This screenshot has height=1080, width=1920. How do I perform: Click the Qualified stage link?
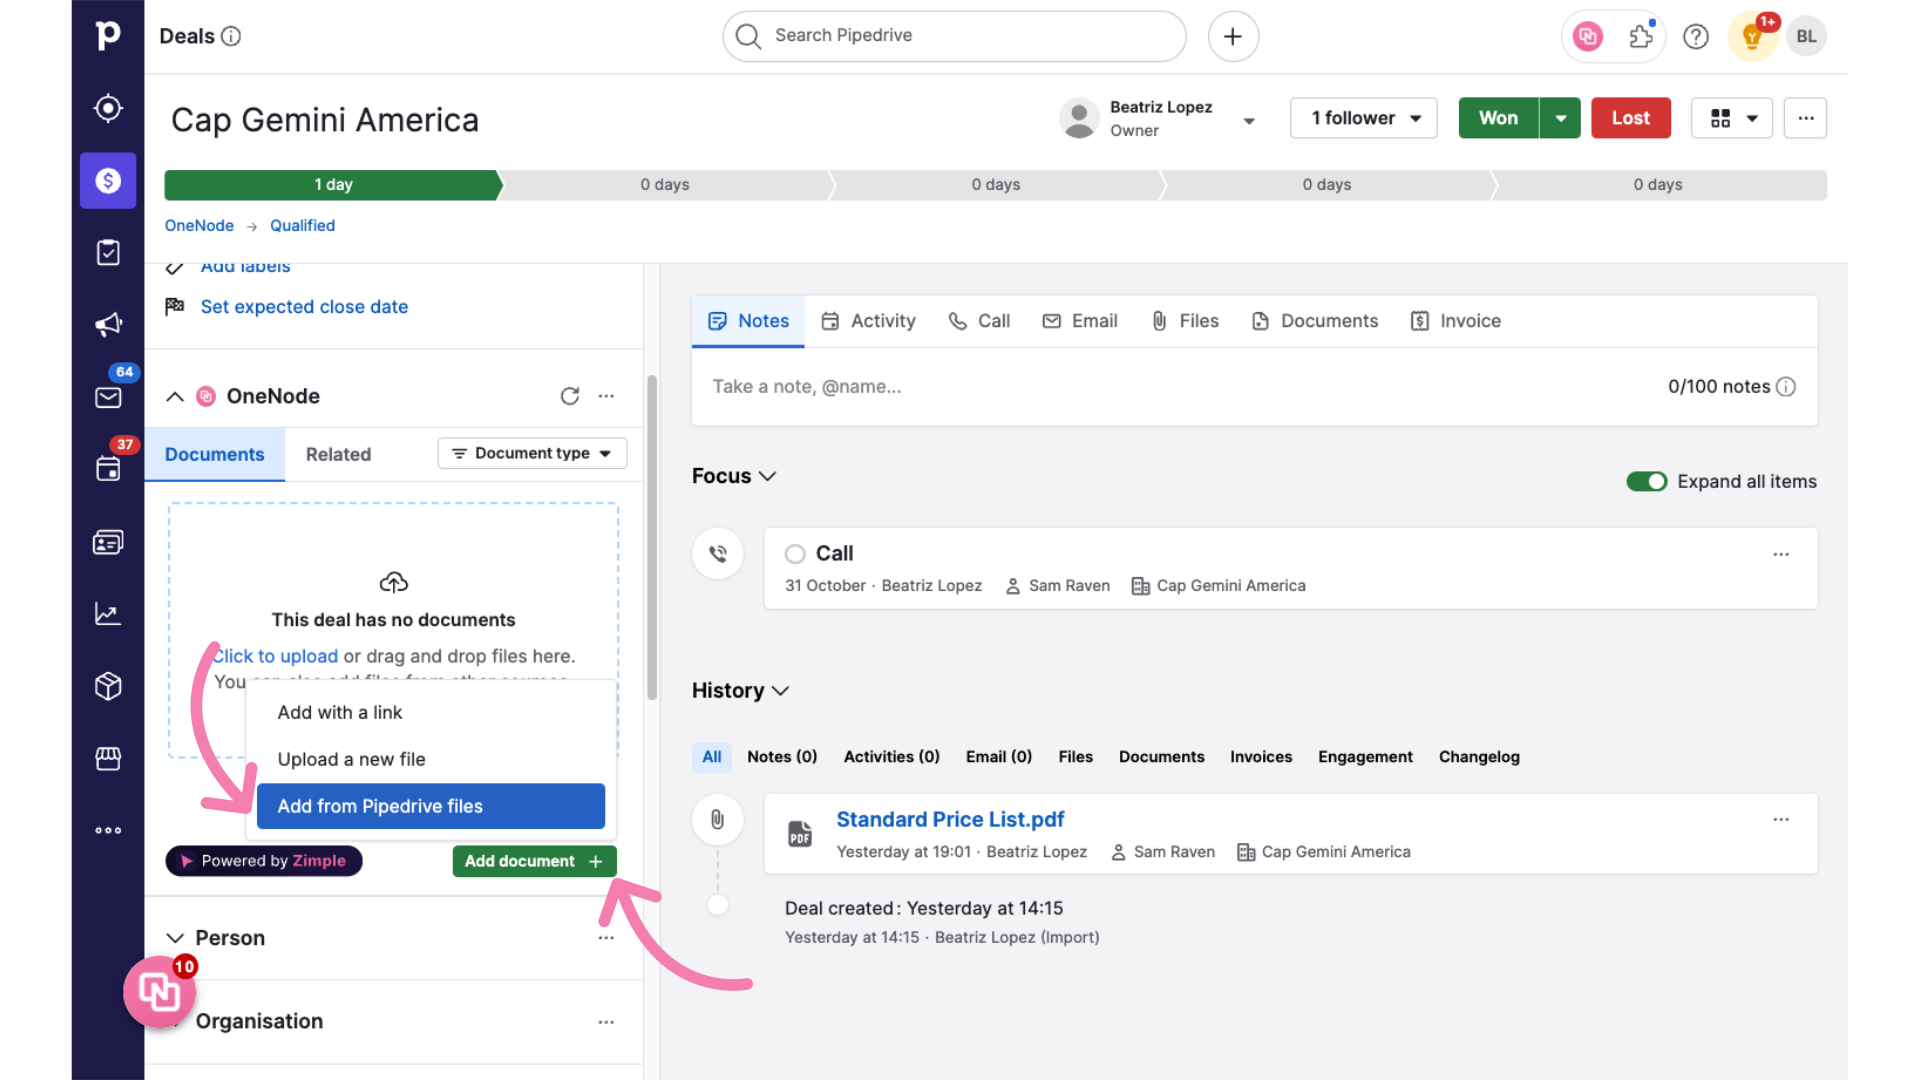[302, 226]
